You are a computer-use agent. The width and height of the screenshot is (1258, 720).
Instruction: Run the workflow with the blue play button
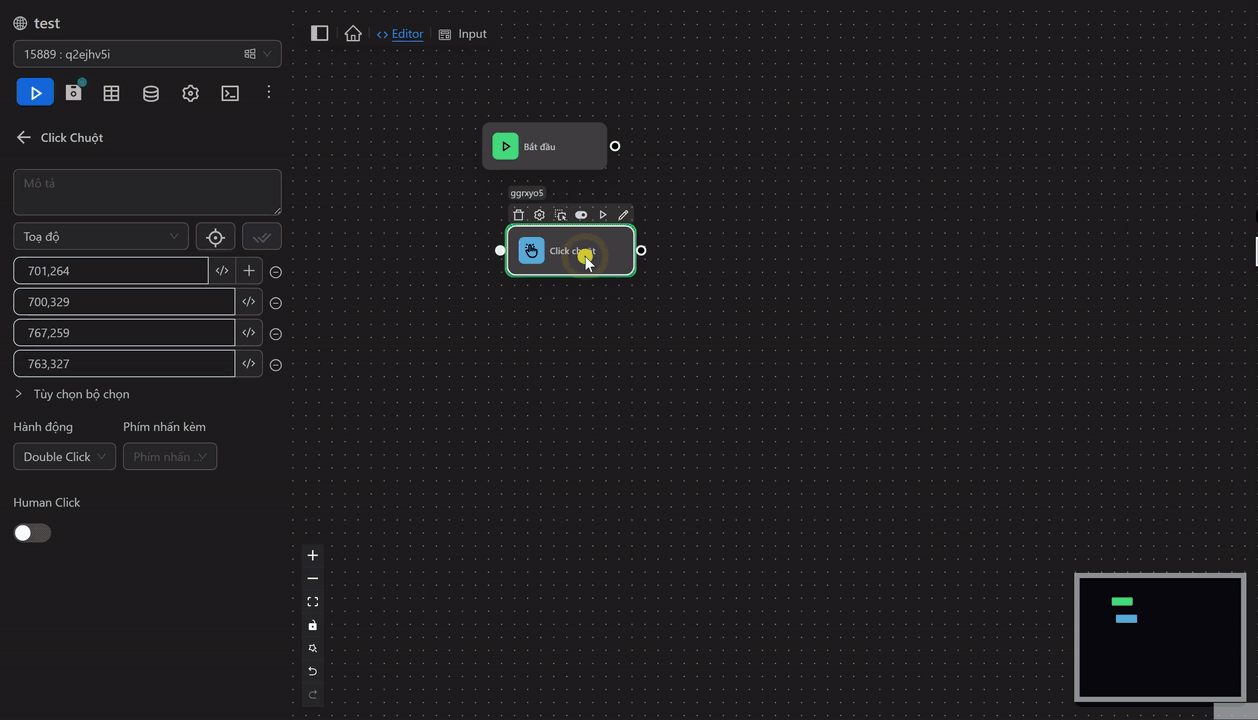click(x=35, y=93)
